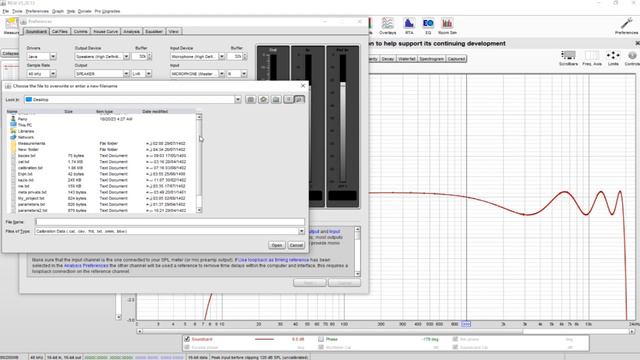Open Preferences from the wrench icon
The image size is (640, 360).
627,26
